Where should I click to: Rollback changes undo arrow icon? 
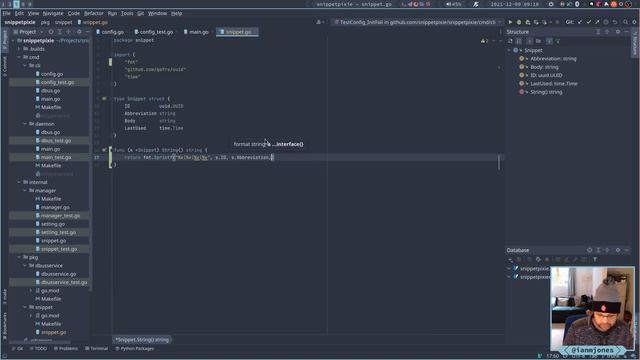tap(615, 22)
